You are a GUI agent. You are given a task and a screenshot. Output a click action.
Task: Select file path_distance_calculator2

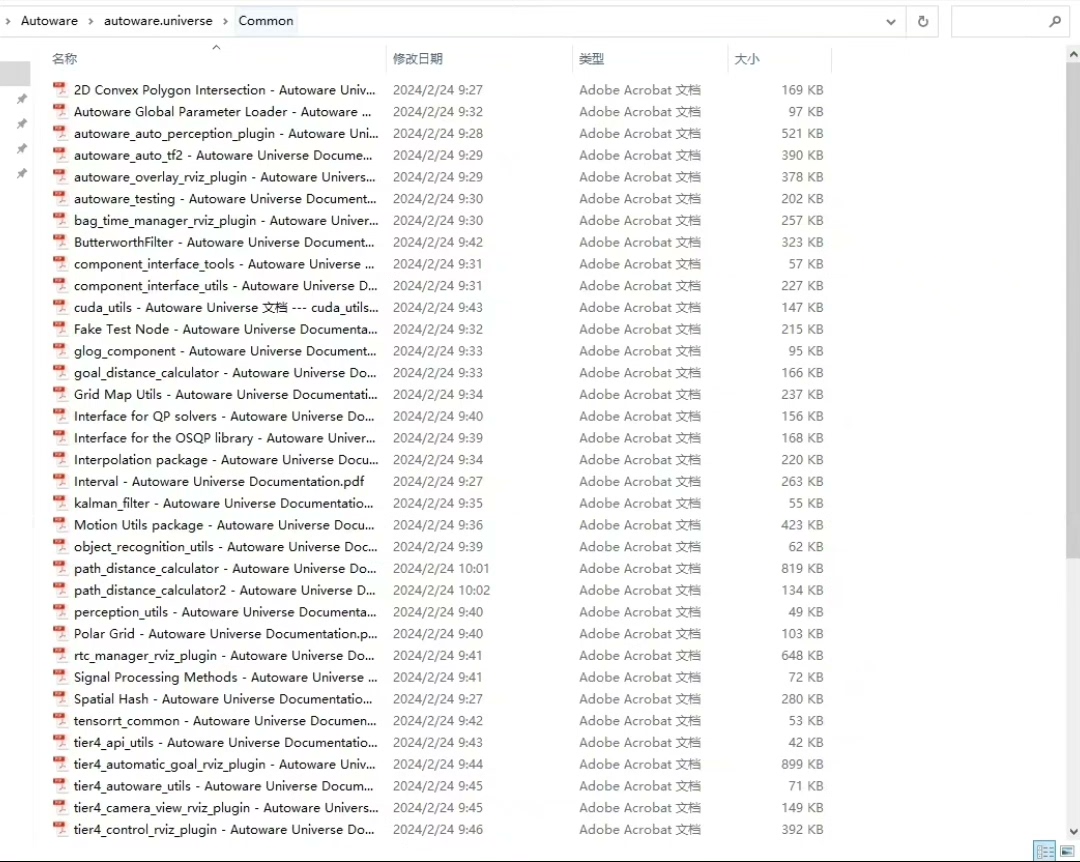pos(225,591)
